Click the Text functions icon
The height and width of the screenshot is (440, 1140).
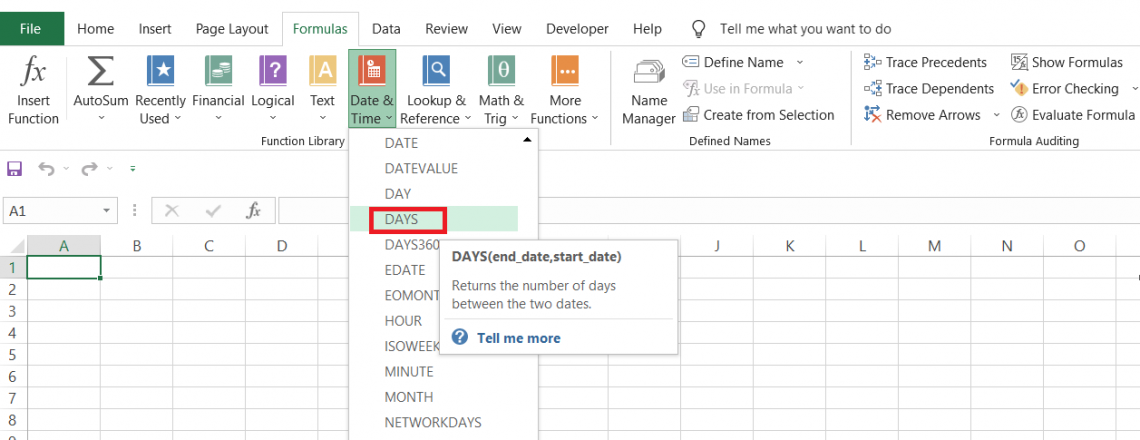coord(322,72)
